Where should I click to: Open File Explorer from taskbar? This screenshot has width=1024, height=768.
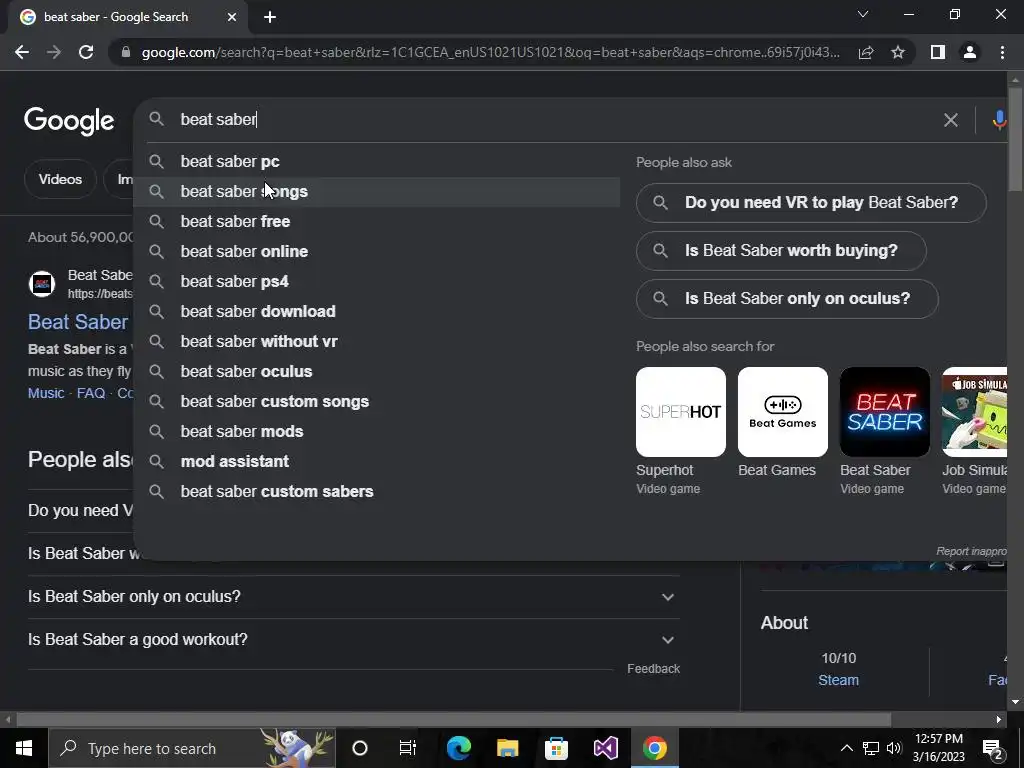pos(507,748)
